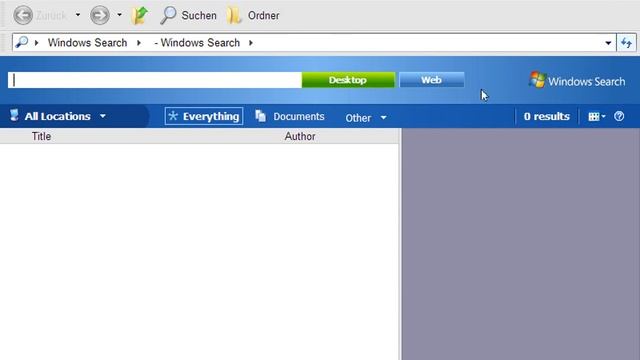Select the Documents filter tab
Screen dimensions: 640x360
coord(290,116)
